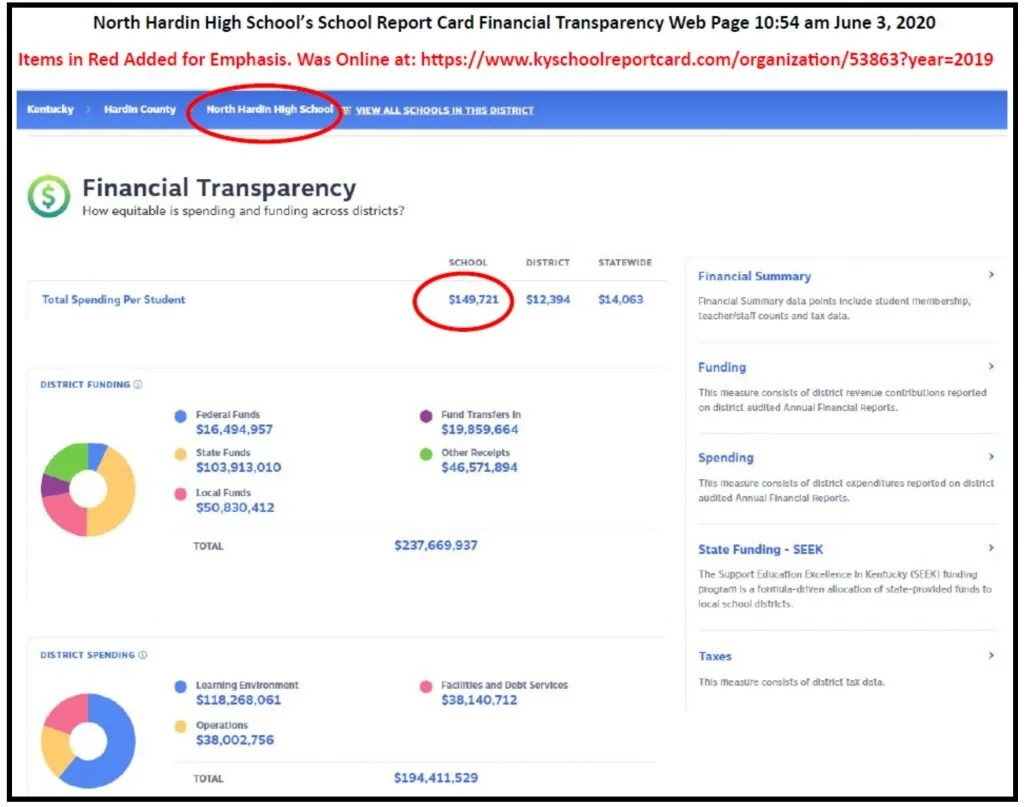Click the statewide value $14,063
Image resolution: width=1024 pixels, height=807 pixels.
pos(620,299)
